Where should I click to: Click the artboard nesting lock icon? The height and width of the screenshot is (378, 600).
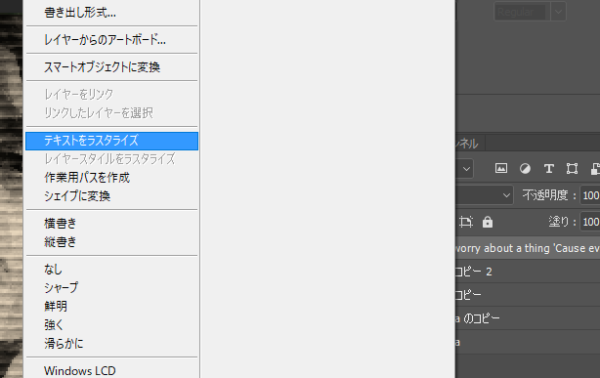(466, 222)
